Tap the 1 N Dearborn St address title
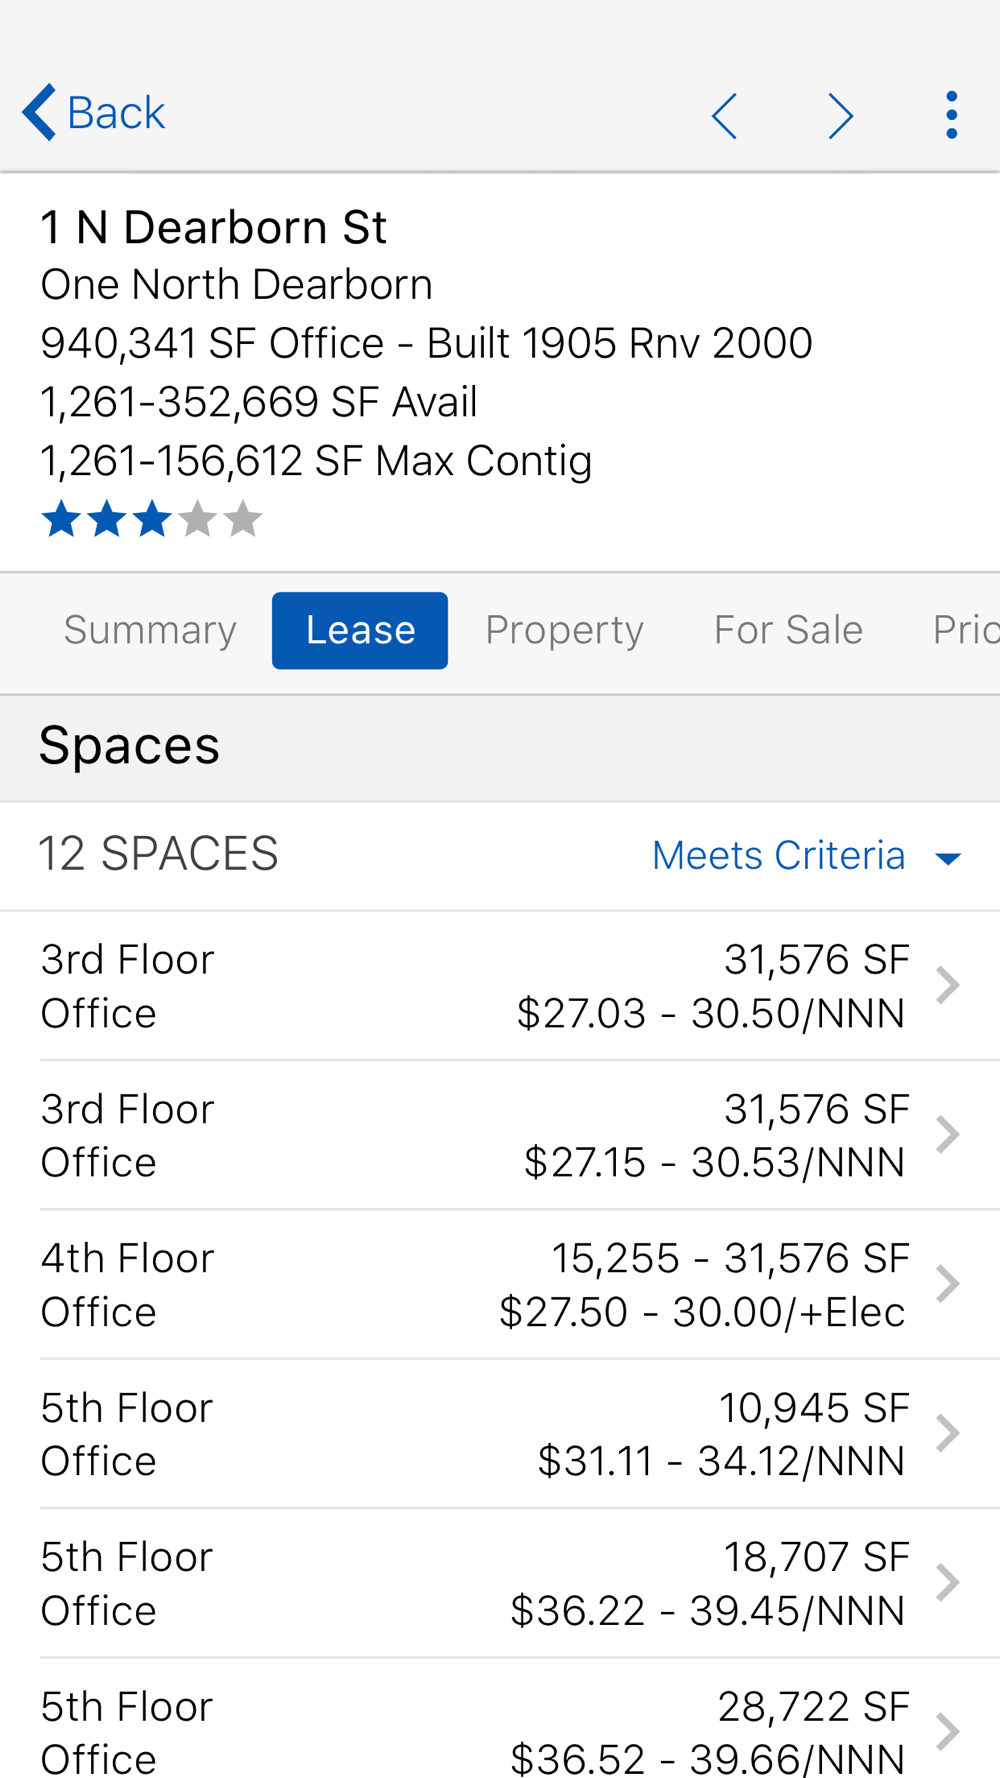Image resolution: width=1000 pixels, height=1778 pixels. coord(213,228)
